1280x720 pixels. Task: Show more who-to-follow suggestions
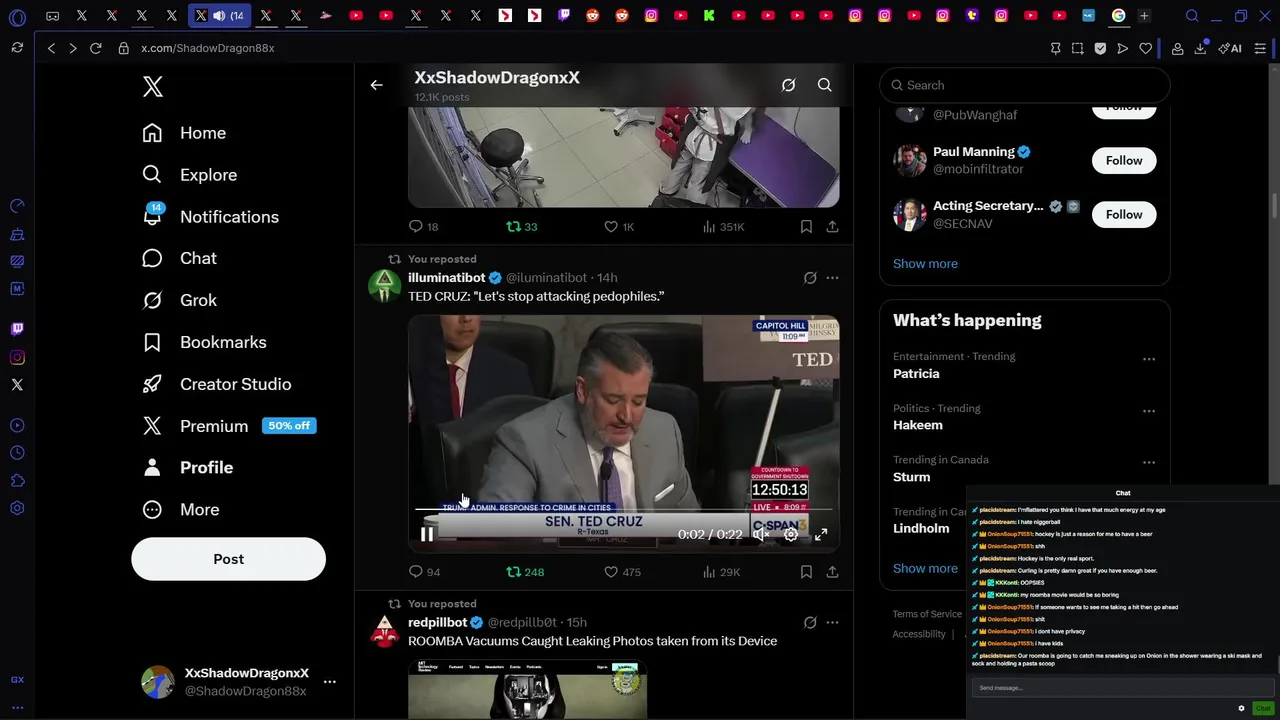pyautogui.click(x=925, y=264)
